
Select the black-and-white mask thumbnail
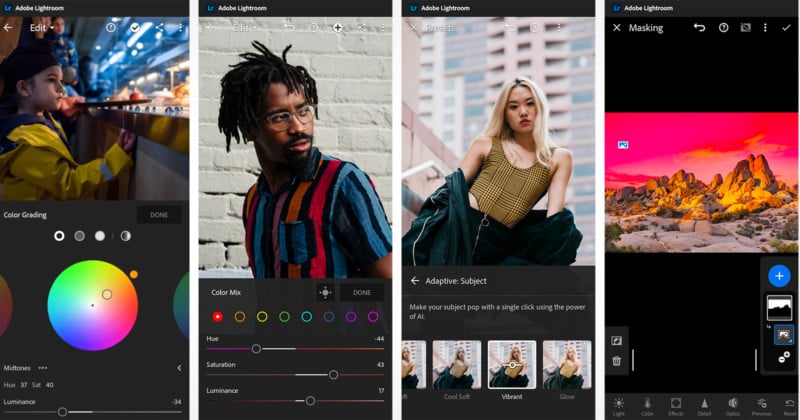[780, 308]
